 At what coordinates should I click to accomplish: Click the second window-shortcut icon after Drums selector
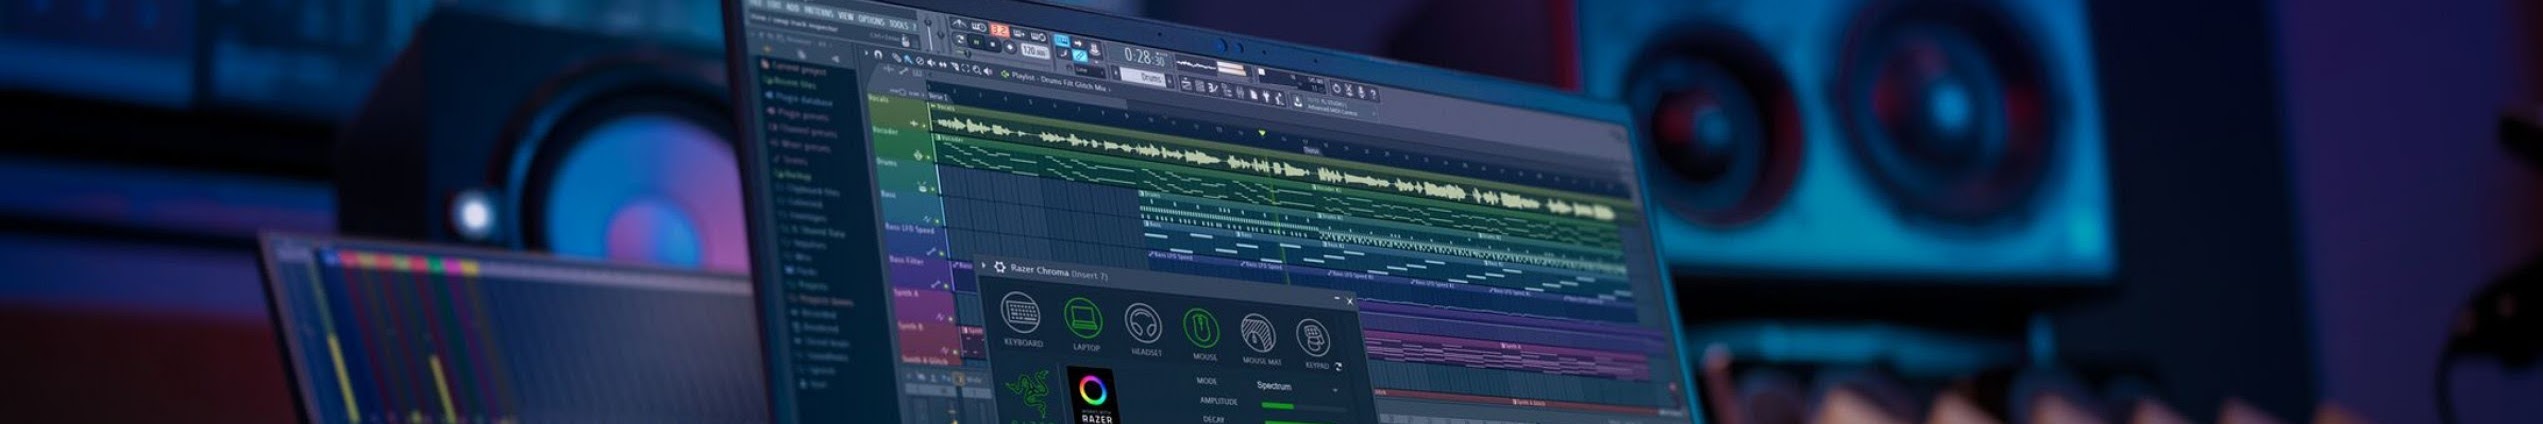point(1200,86)
